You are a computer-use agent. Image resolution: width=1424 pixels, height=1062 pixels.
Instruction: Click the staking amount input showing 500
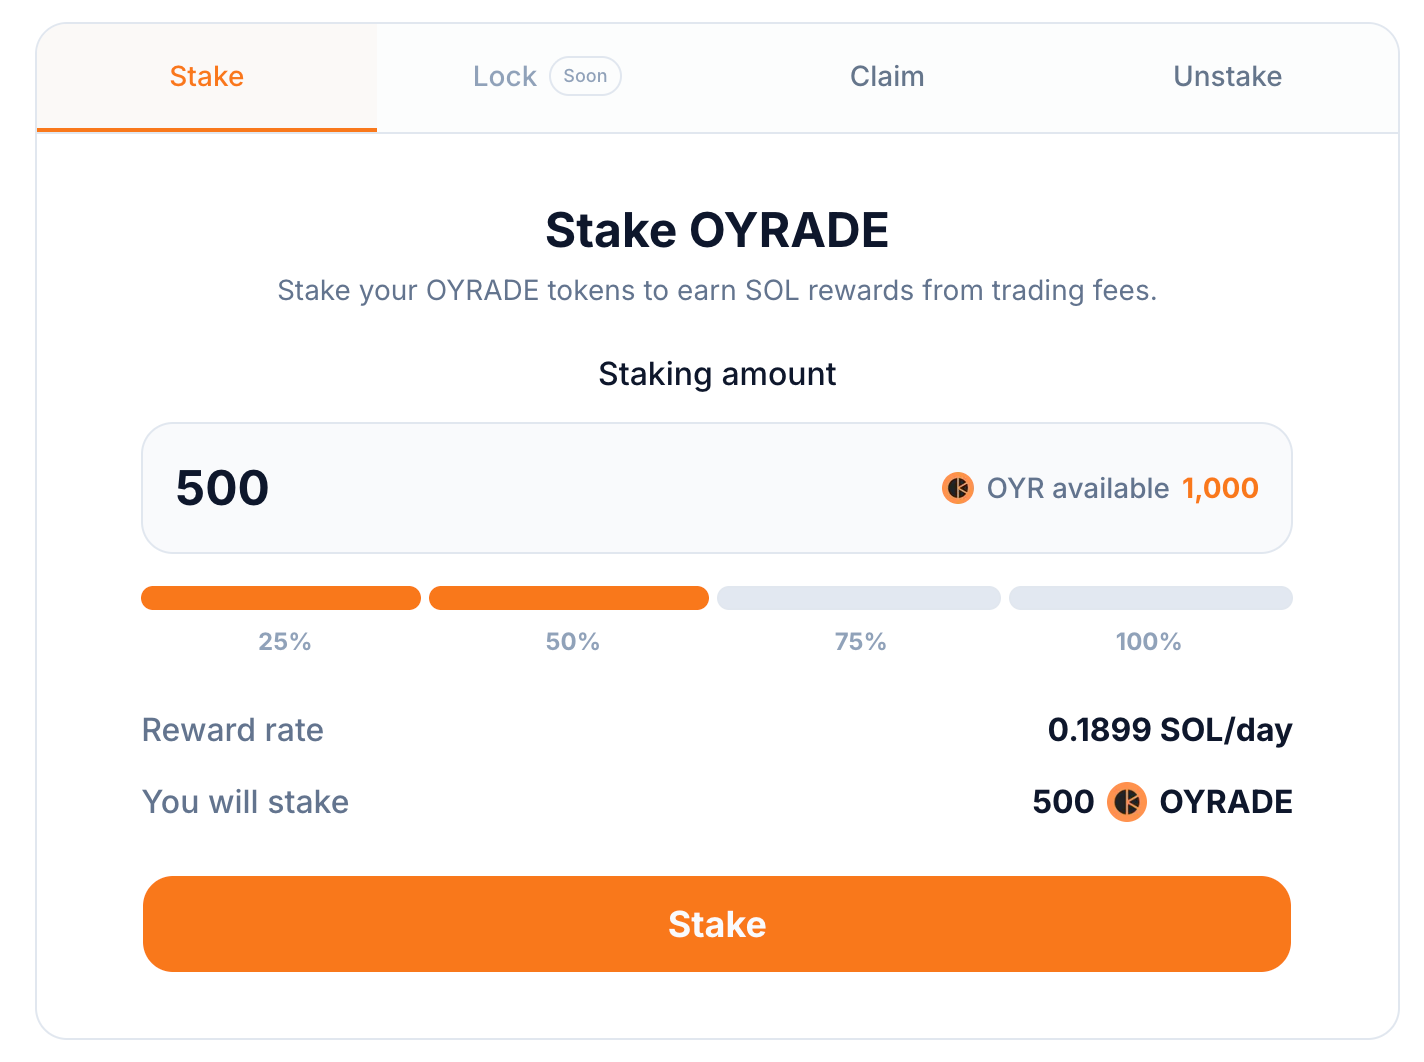[500, 488]
